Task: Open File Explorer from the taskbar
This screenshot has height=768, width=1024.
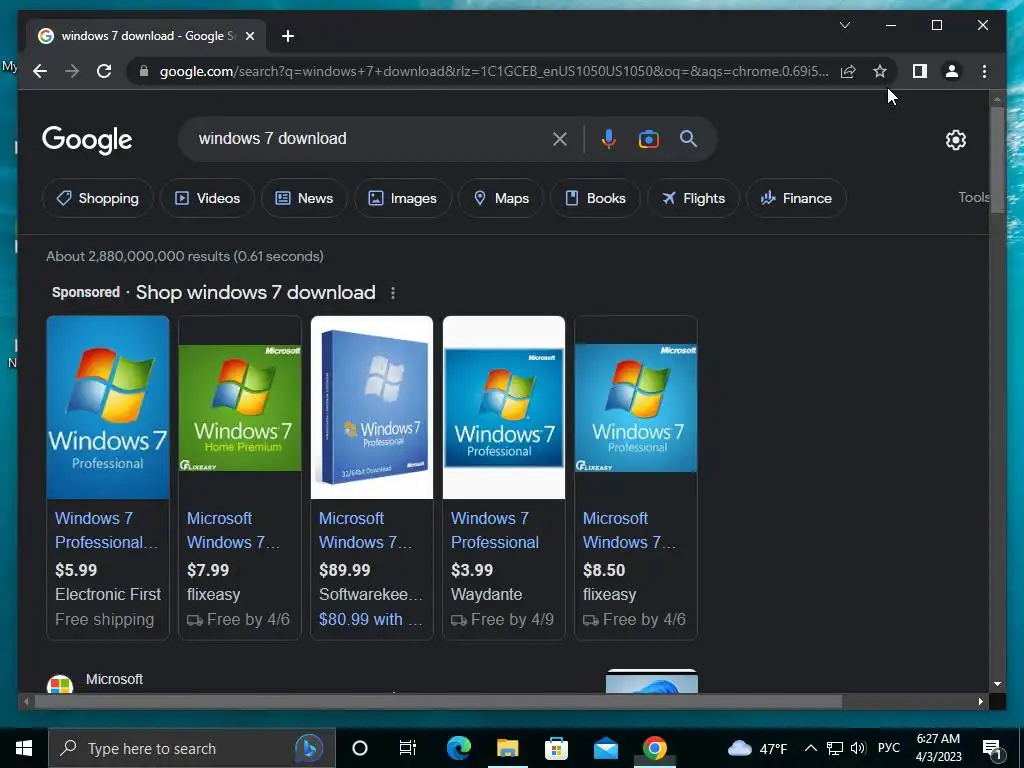Action: [x=507, y=748]
